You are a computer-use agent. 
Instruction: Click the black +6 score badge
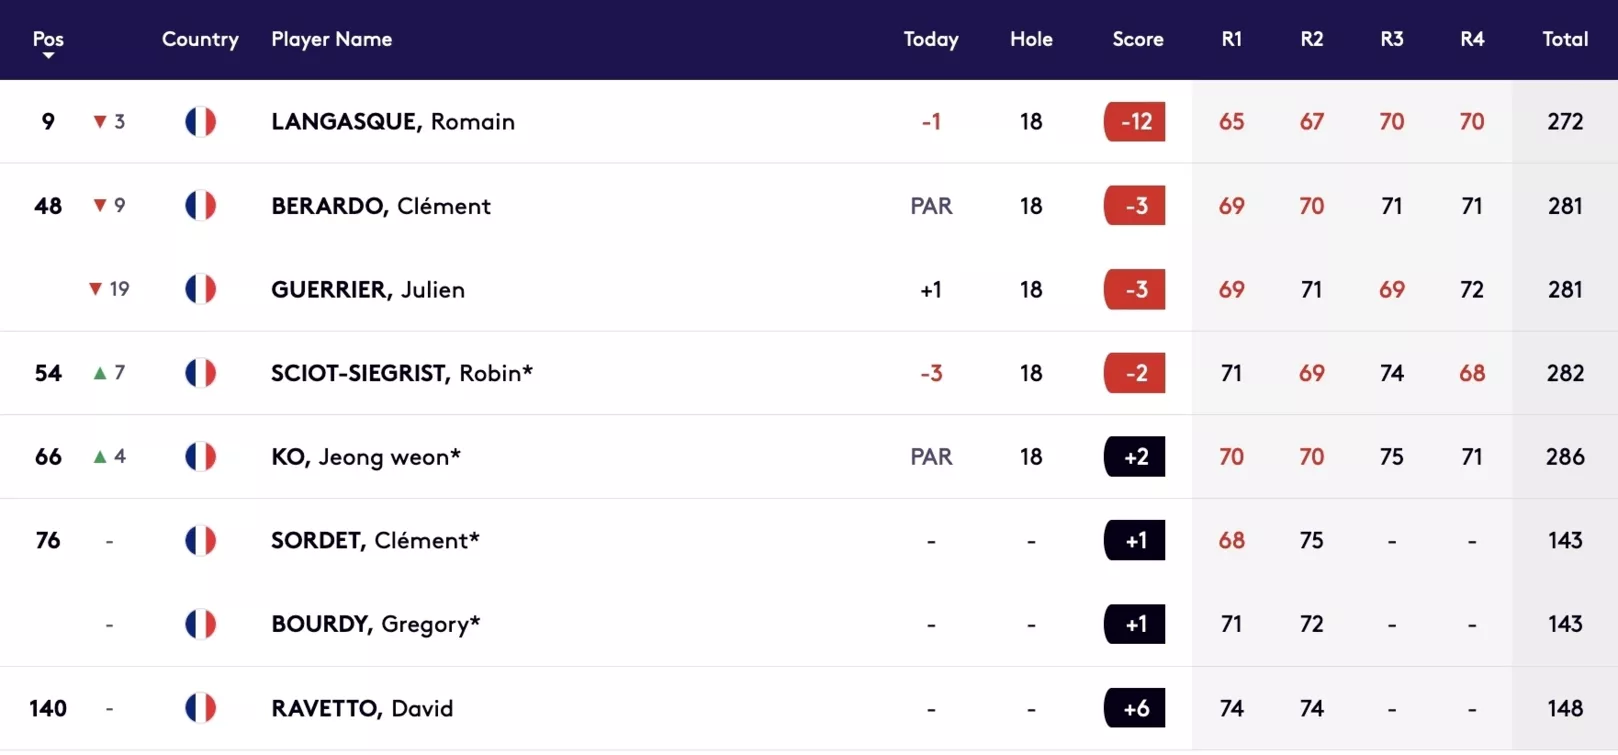[1135, 708]
